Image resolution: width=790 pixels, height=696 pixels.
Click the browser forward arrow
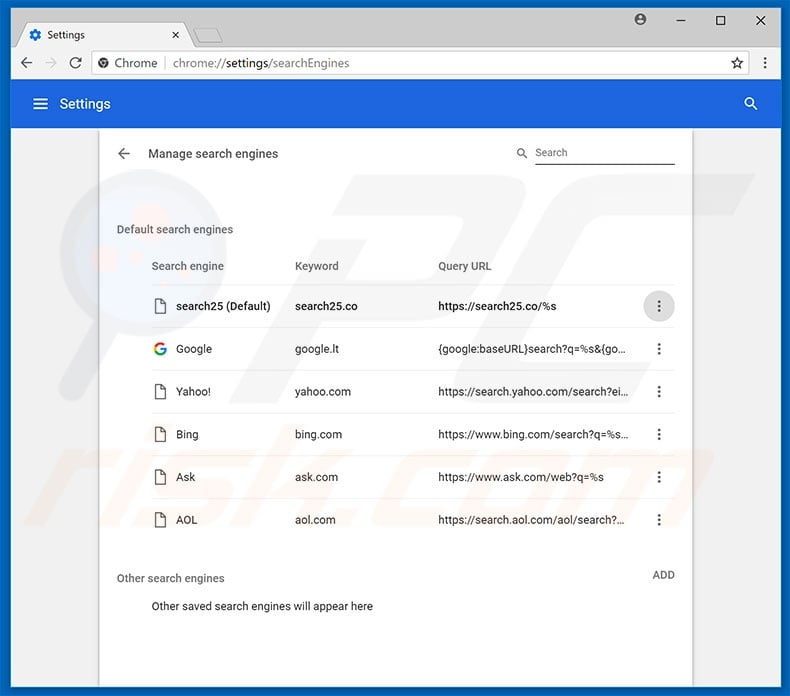pos(51,63)
